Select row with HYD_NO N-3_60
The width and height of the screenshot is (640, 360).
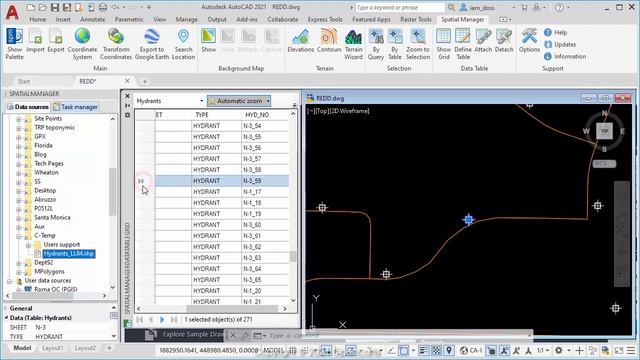coord(222,224)
